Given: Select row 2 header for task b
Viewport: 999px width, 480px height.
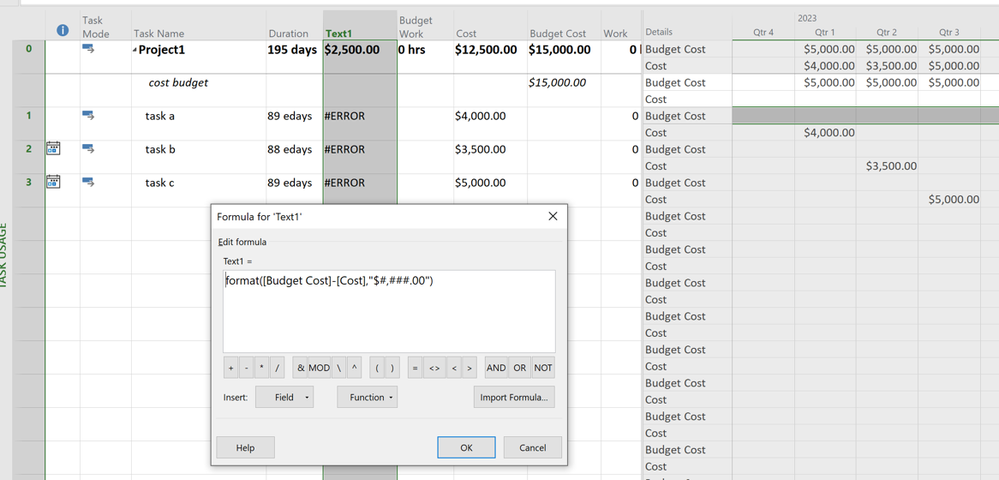Looking at the screenshot, I should pos(29,157).
